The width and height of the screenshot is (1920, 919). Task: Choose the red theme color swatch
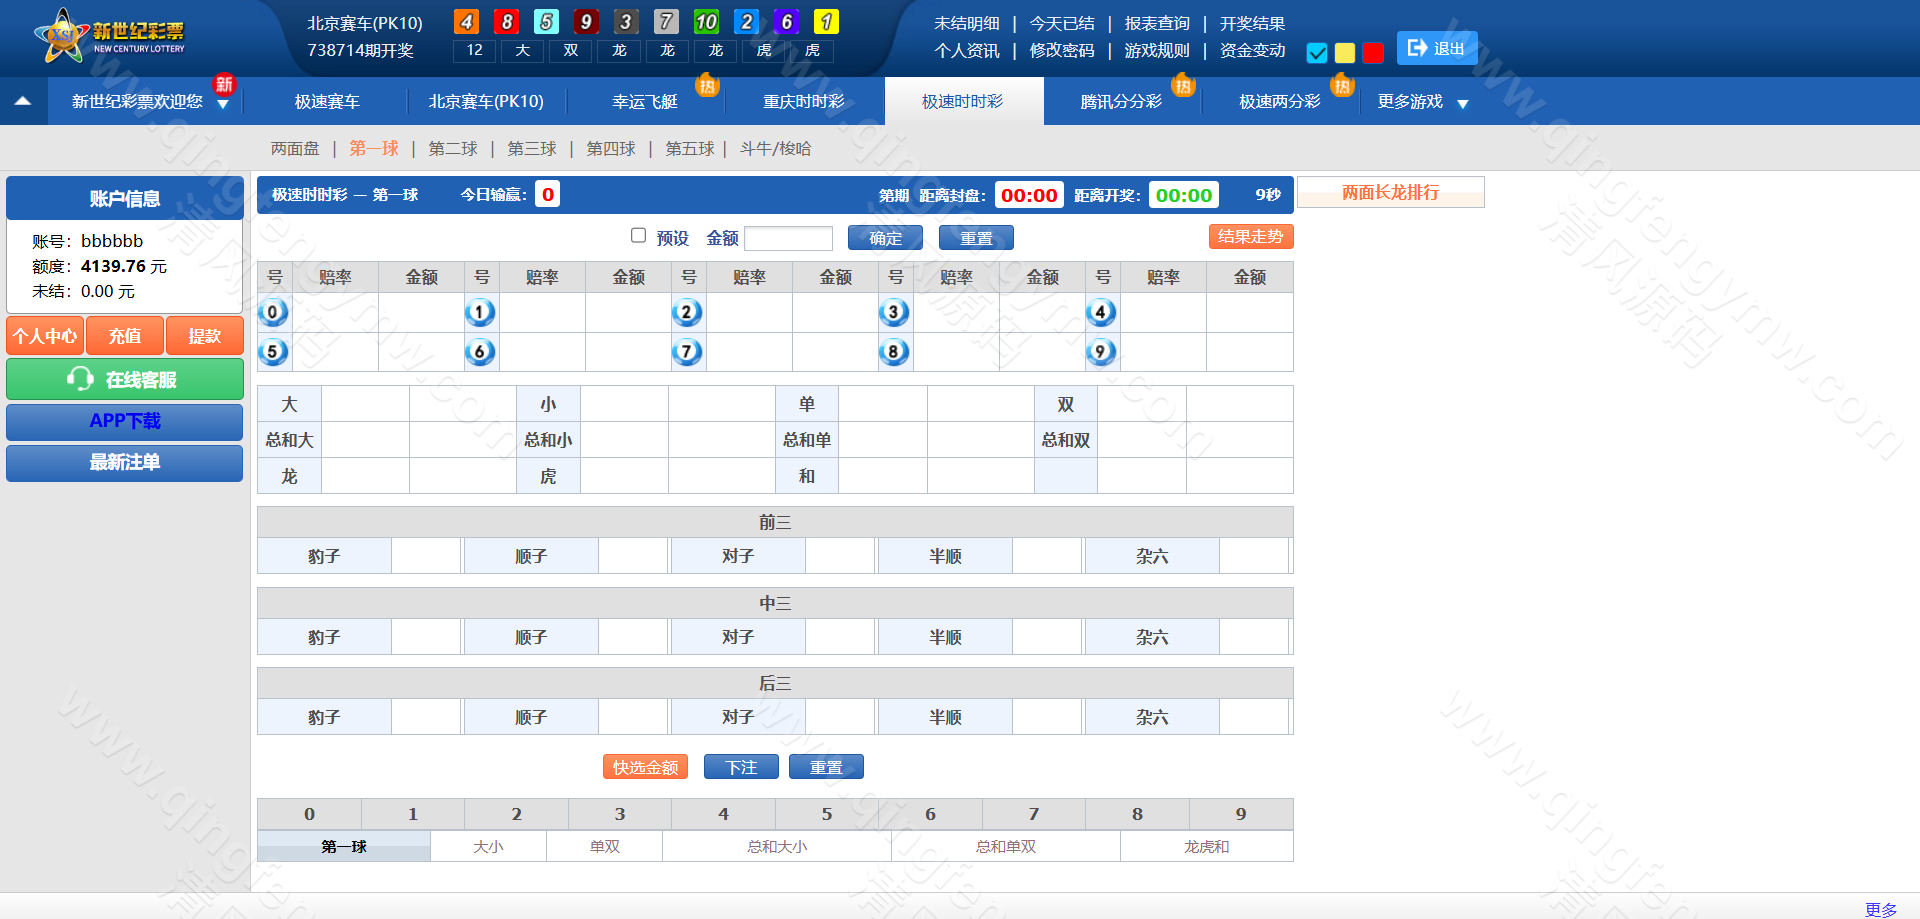coord(1373,53)
